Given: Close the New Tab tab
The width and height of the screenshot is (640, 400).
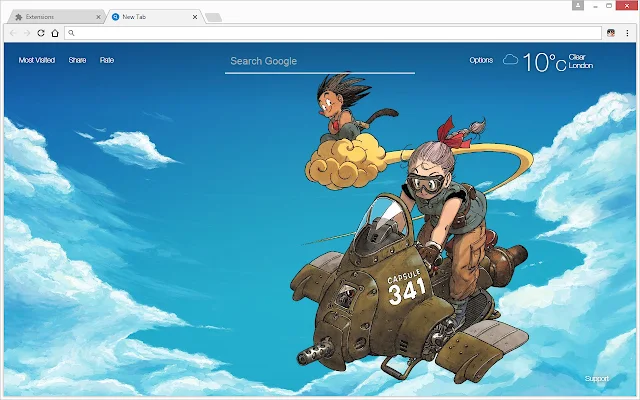Looking at the screenshot, I should [195, 17].
